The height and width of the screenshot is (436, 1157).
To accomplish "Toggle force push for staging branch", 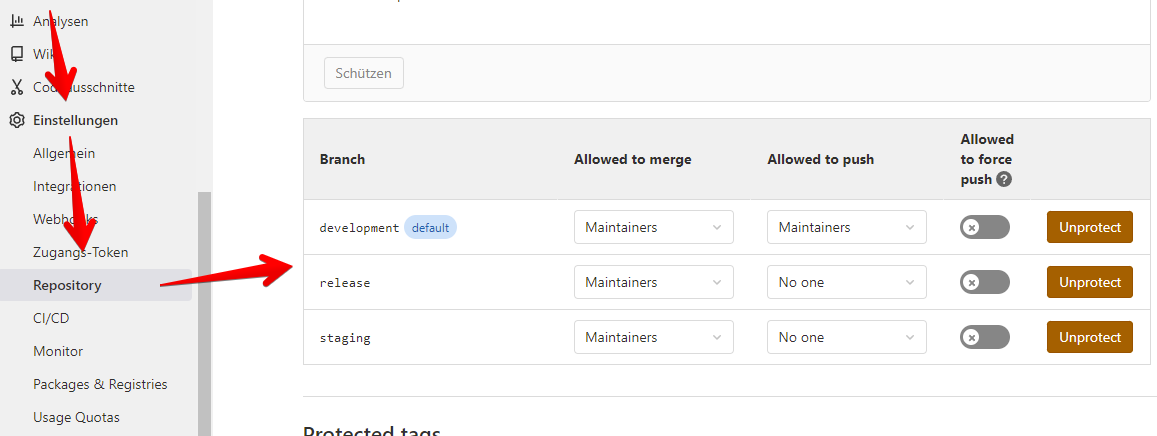I will [984, 337].
